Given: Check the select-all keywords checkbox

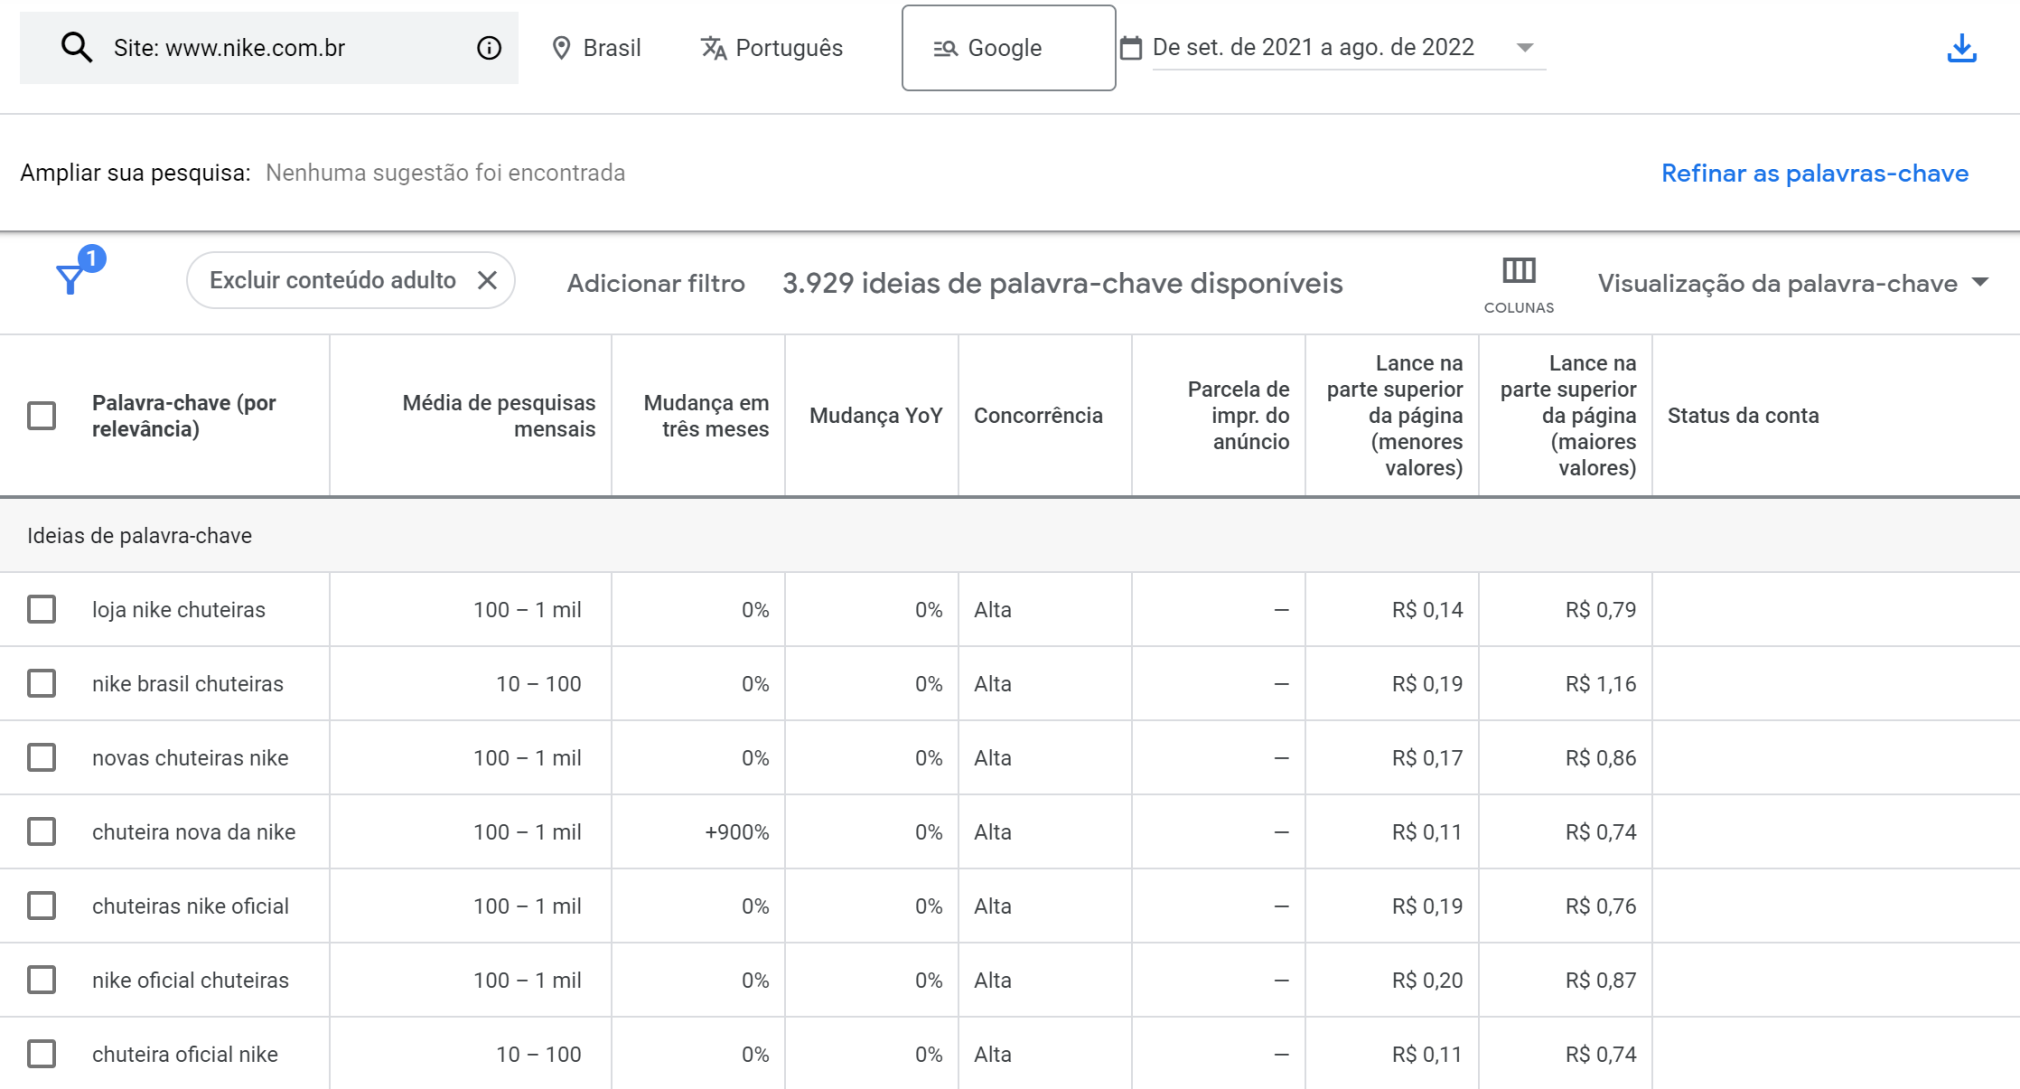Looking at the screenshot, I should click(41, 414).
